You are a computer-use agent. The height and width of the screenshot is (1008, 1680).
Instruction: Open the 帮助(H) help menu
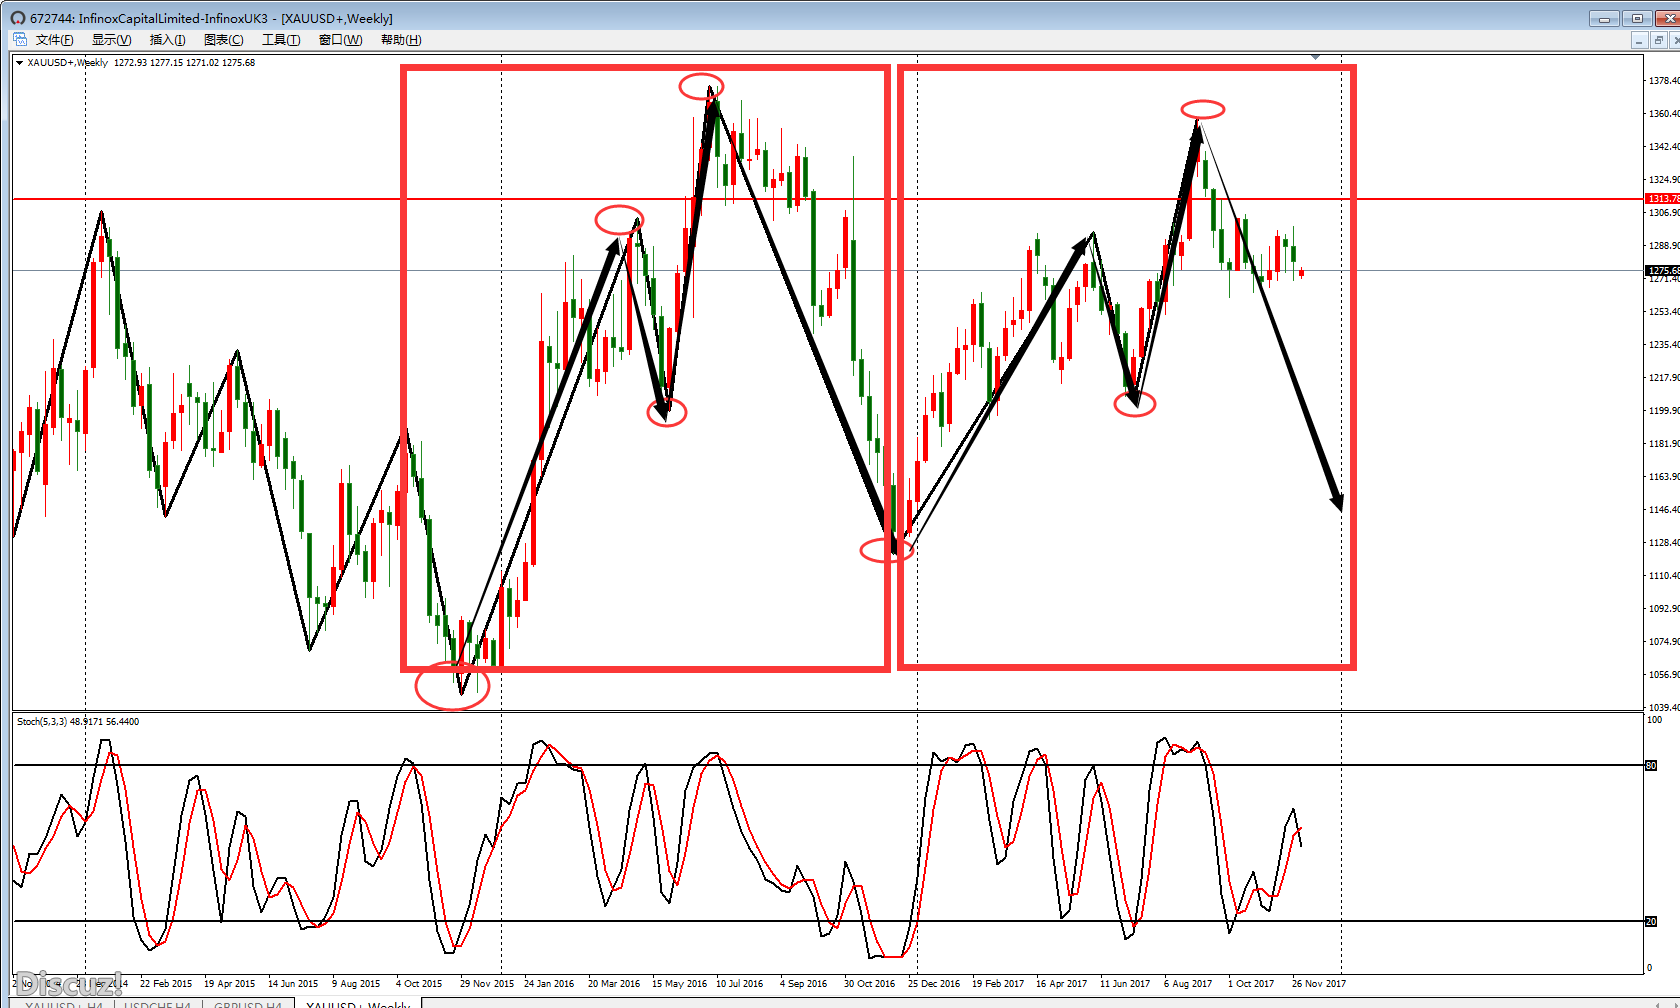coord(401,40)
